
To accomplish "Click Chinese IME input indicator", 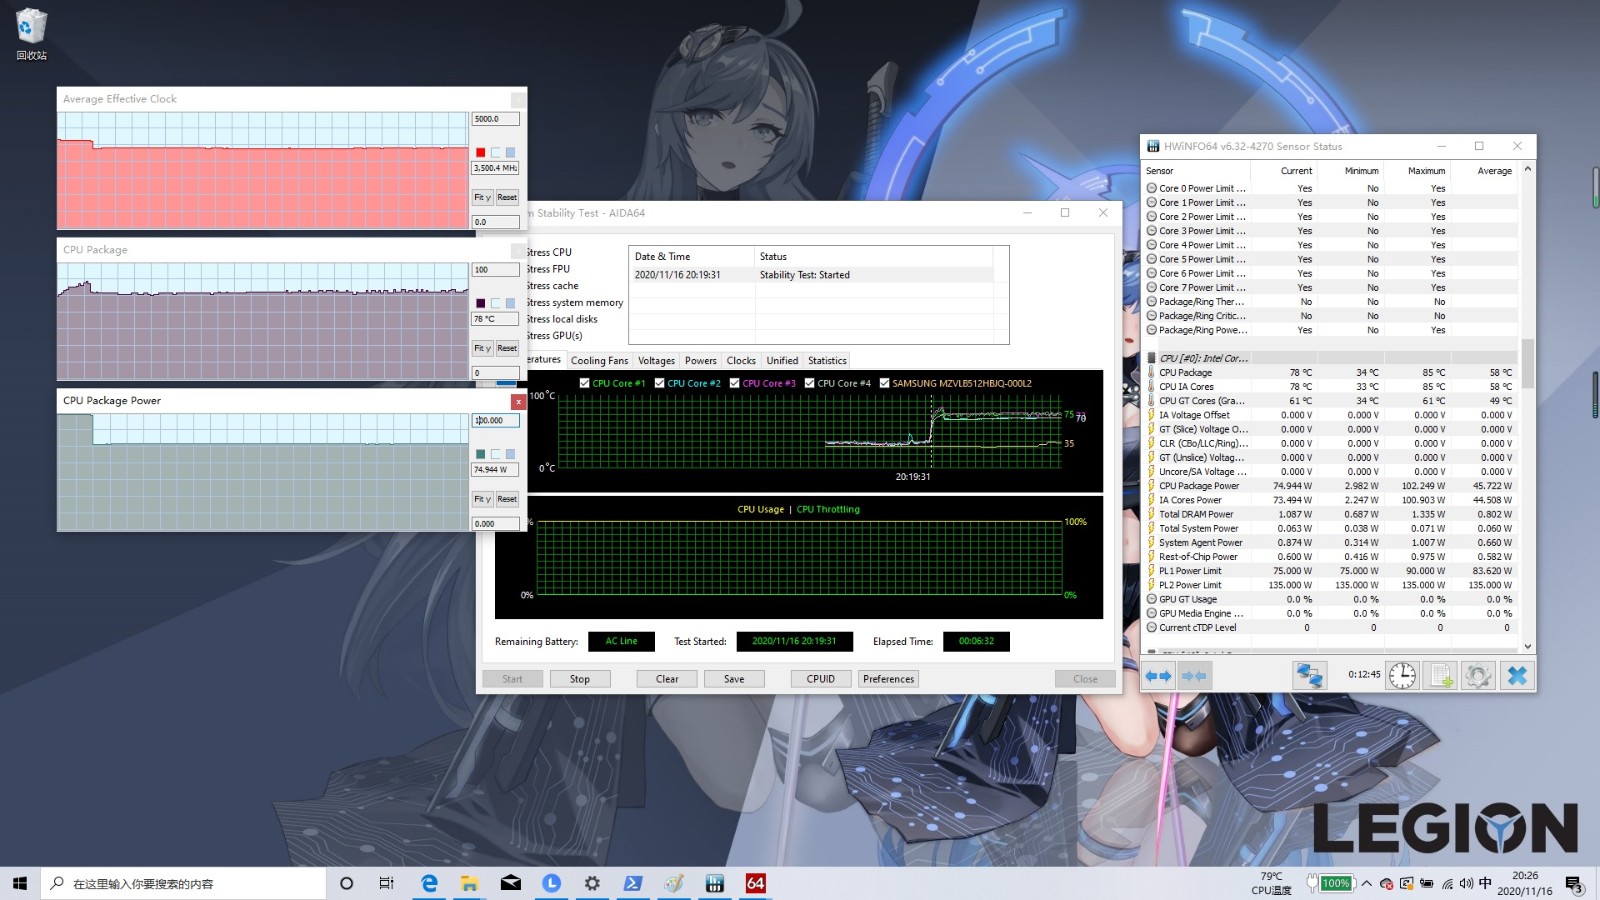I will 1485,883.
